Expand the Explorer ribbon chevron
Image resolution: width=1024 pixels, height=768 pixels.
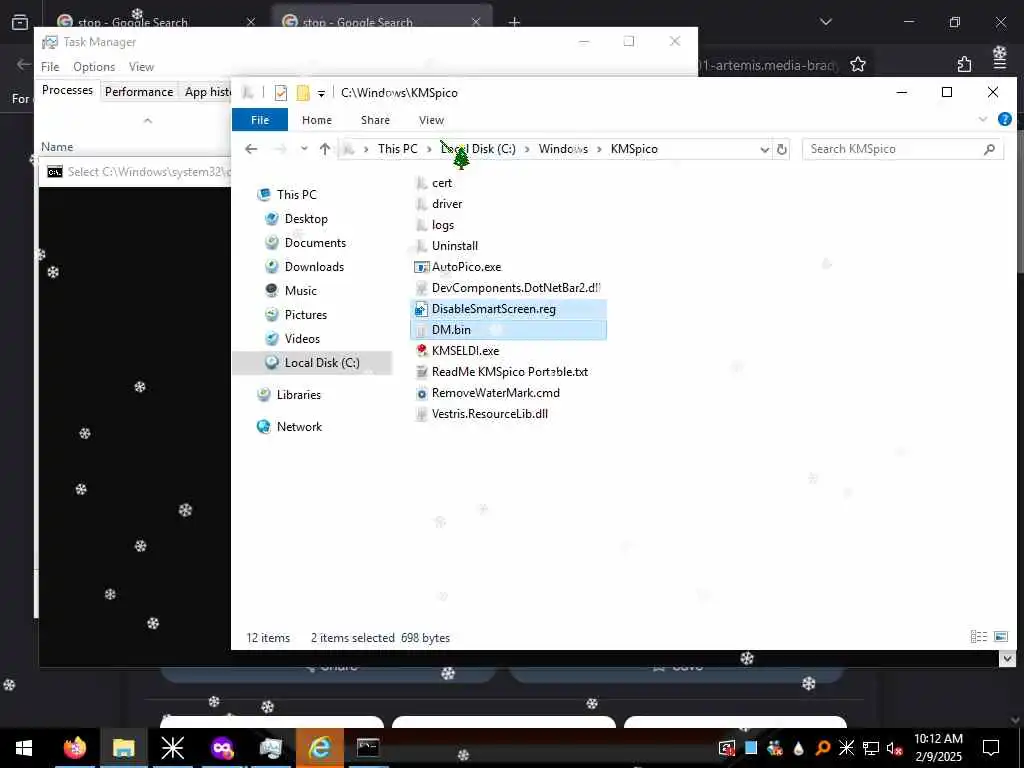[983, 120]
